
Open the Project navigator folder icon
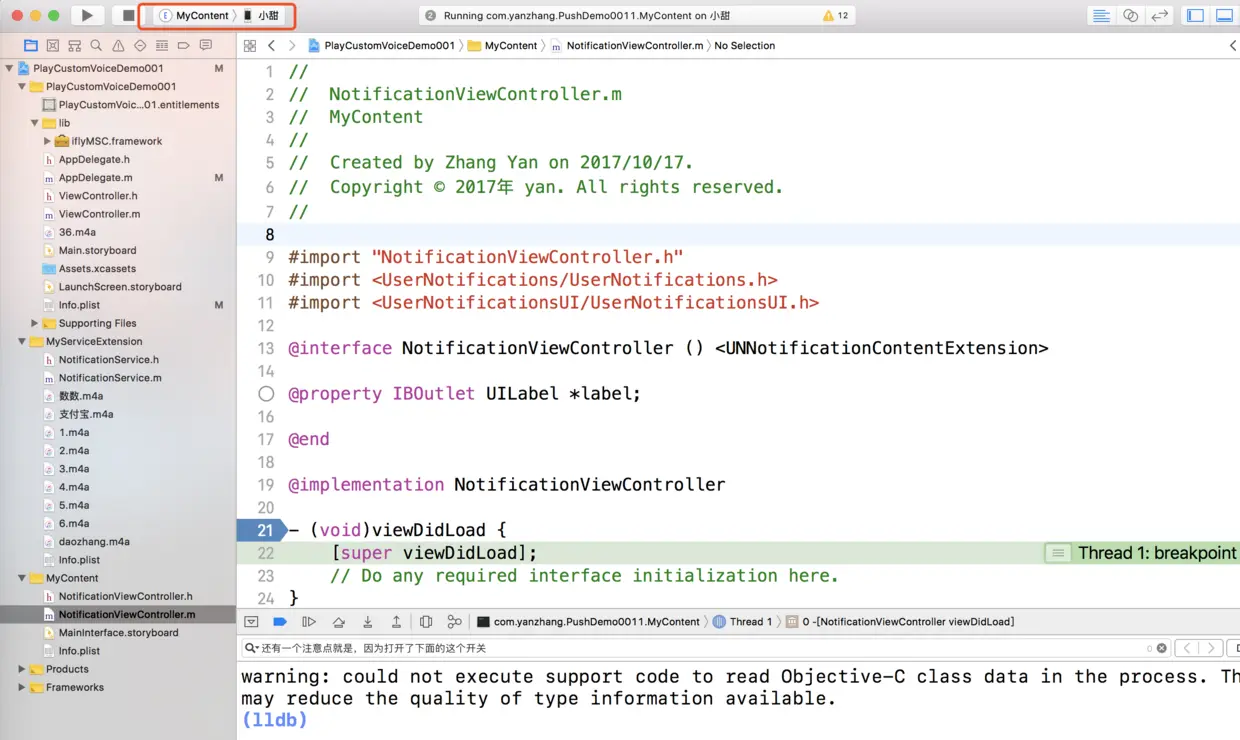tap(31, 46)
